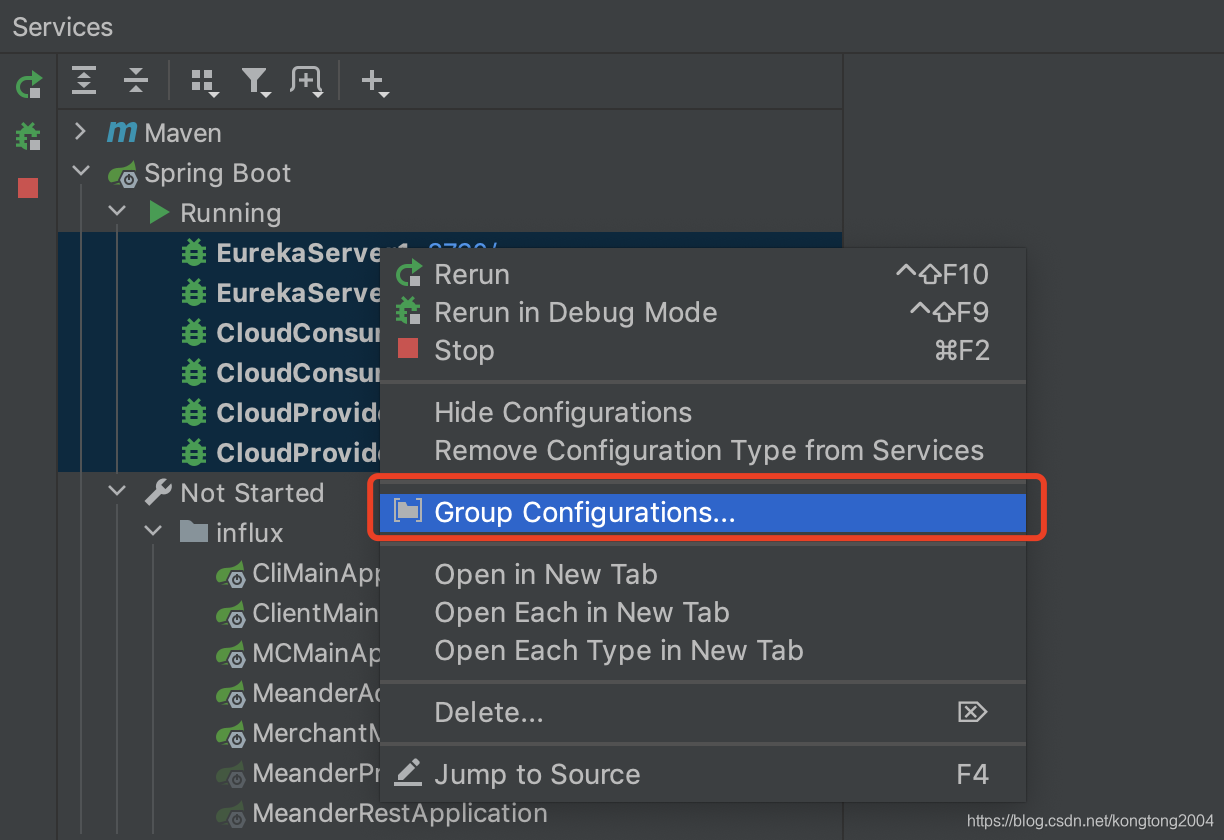Screen dimensions: 1224x840
Task: Select MeanderRestApplication in the tree
Action: tap(399, 813)
